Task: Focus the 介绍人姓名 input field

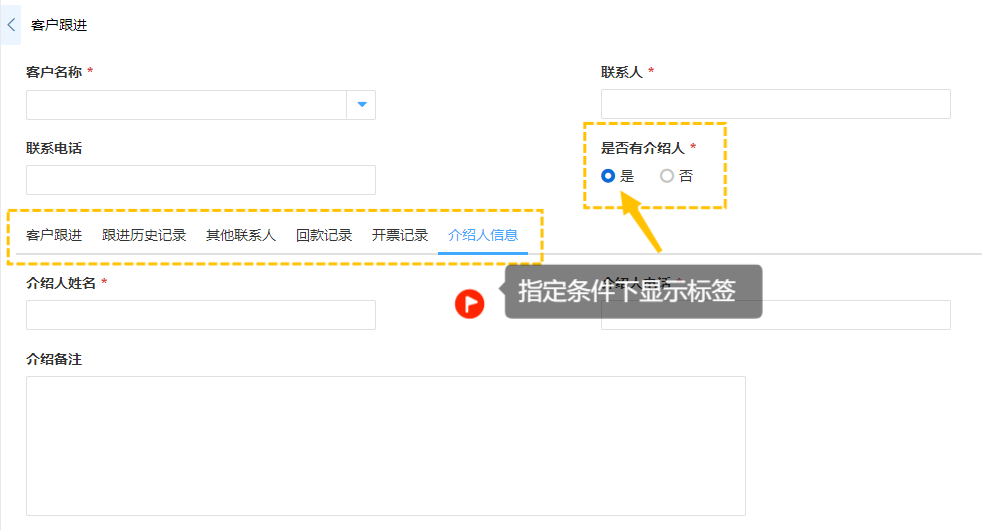Action: [200, 315]
